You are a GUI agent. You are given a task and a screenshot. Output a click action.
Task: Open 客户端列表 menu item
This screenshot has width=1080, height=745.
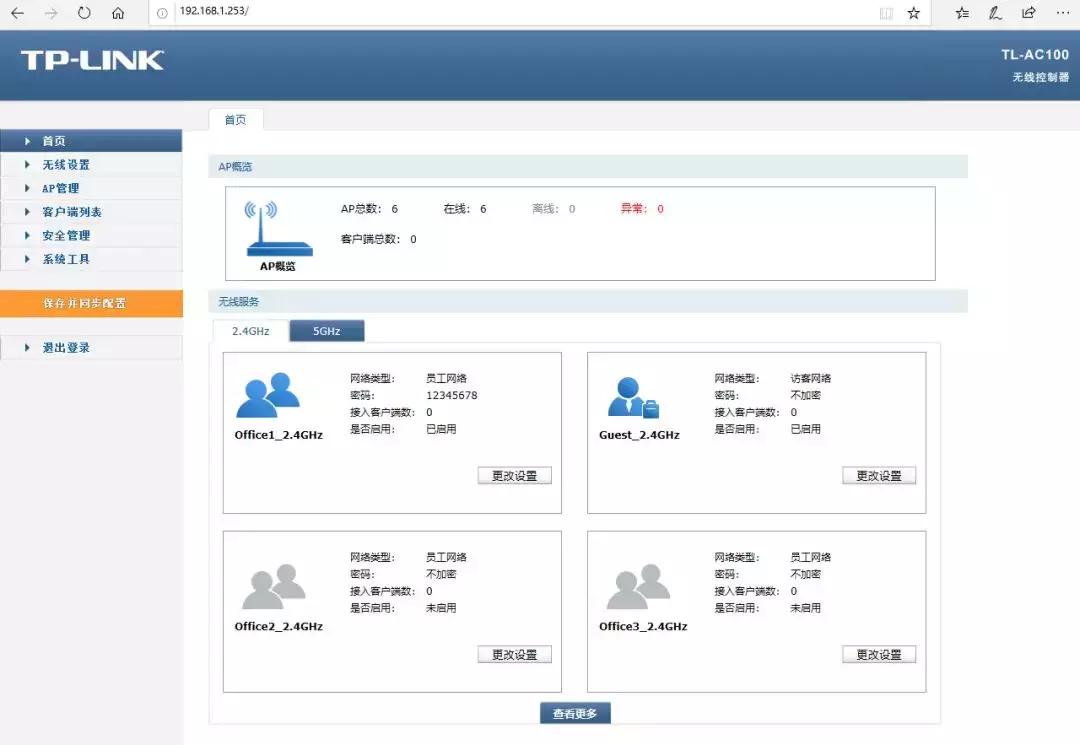point(91,212)
